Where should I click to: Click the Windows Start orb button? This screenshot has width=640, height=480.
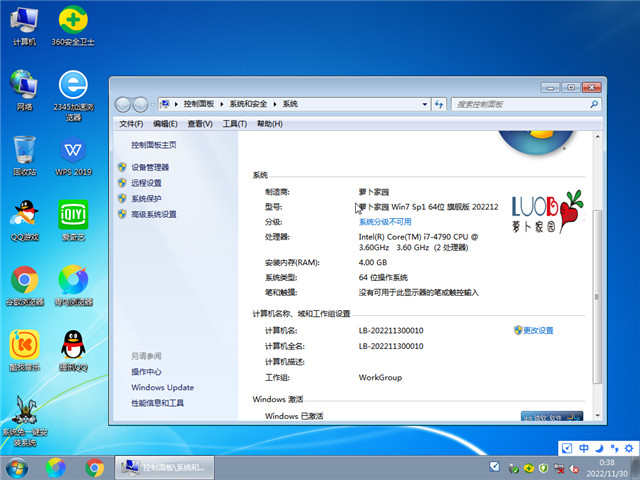[x=17, y=467]
